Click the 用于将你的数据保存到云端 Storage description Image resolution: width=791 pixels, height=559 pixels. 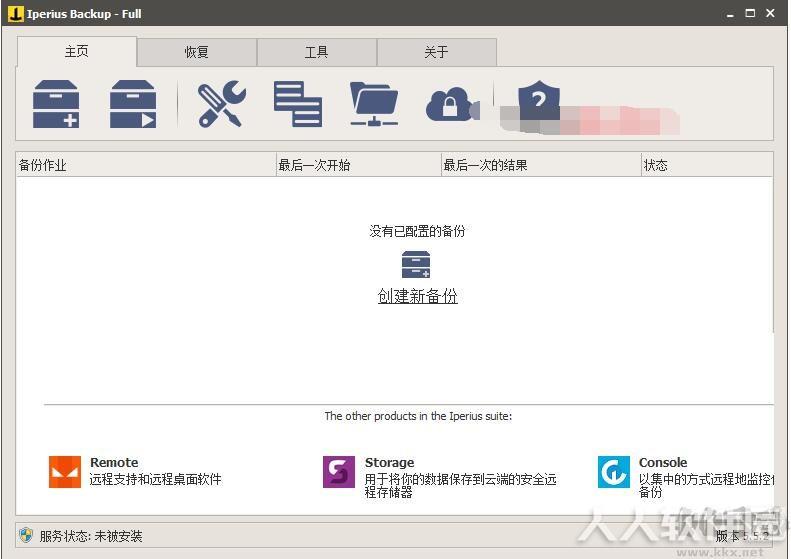coord(460,485)
